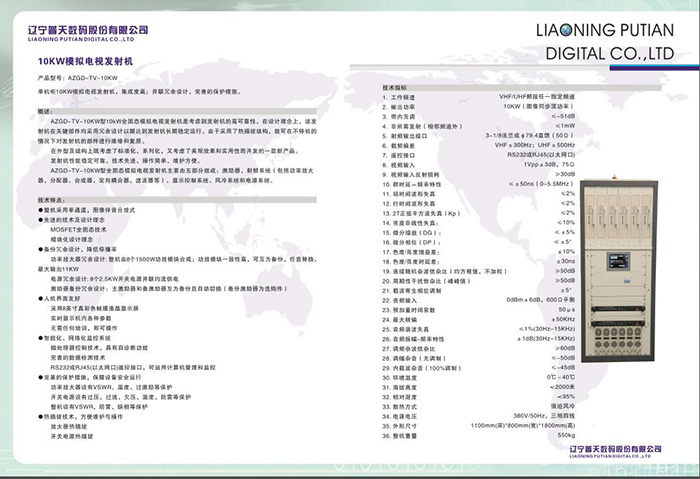The width and height of the screenshot is (700, 479).
Task: Click the 'MOSFET全固态技术' line
Action: [x=79, y=229]
